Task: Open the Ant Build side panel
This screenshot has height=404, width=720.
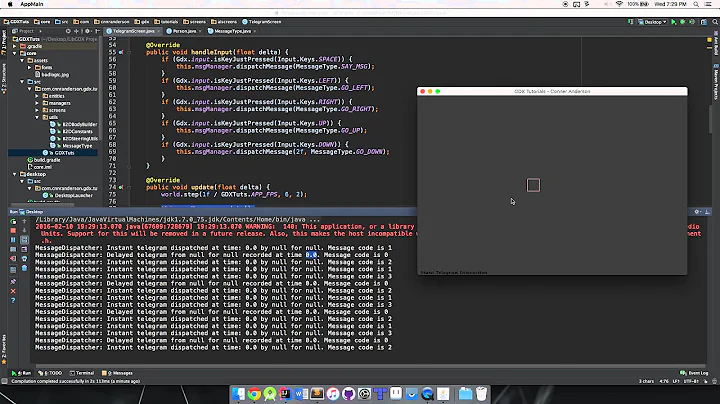Action: coord(715,44)
